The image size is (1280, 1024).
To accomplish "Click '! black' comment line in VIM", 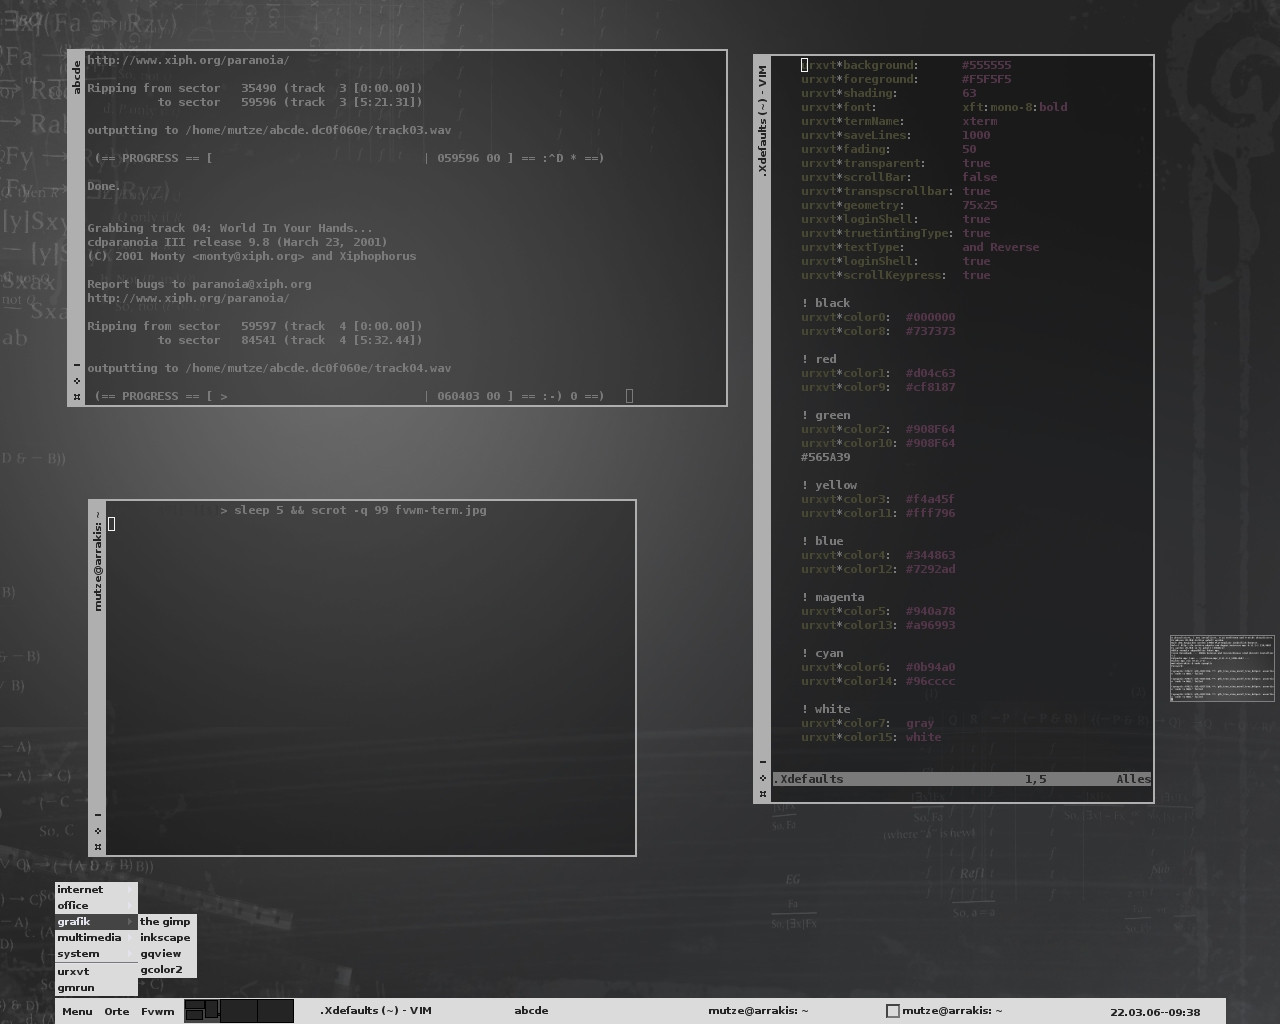I will [x=825, y=303].
